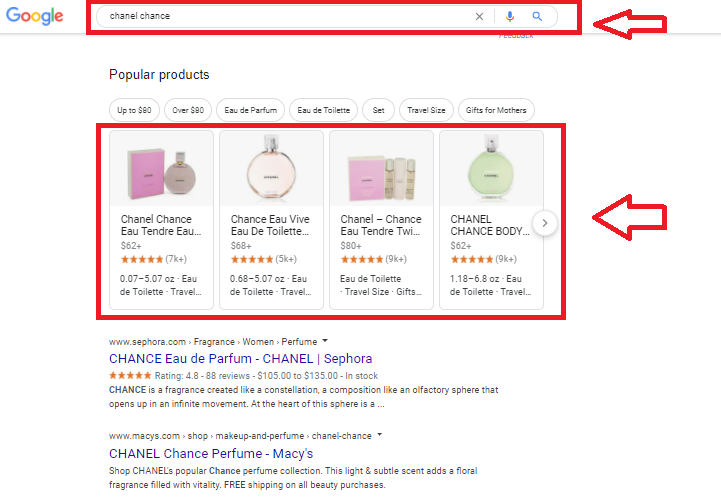721x498 pixels.
Task: Open Chance Eau Tendre Twist set image
Action: tap(381, 169)
